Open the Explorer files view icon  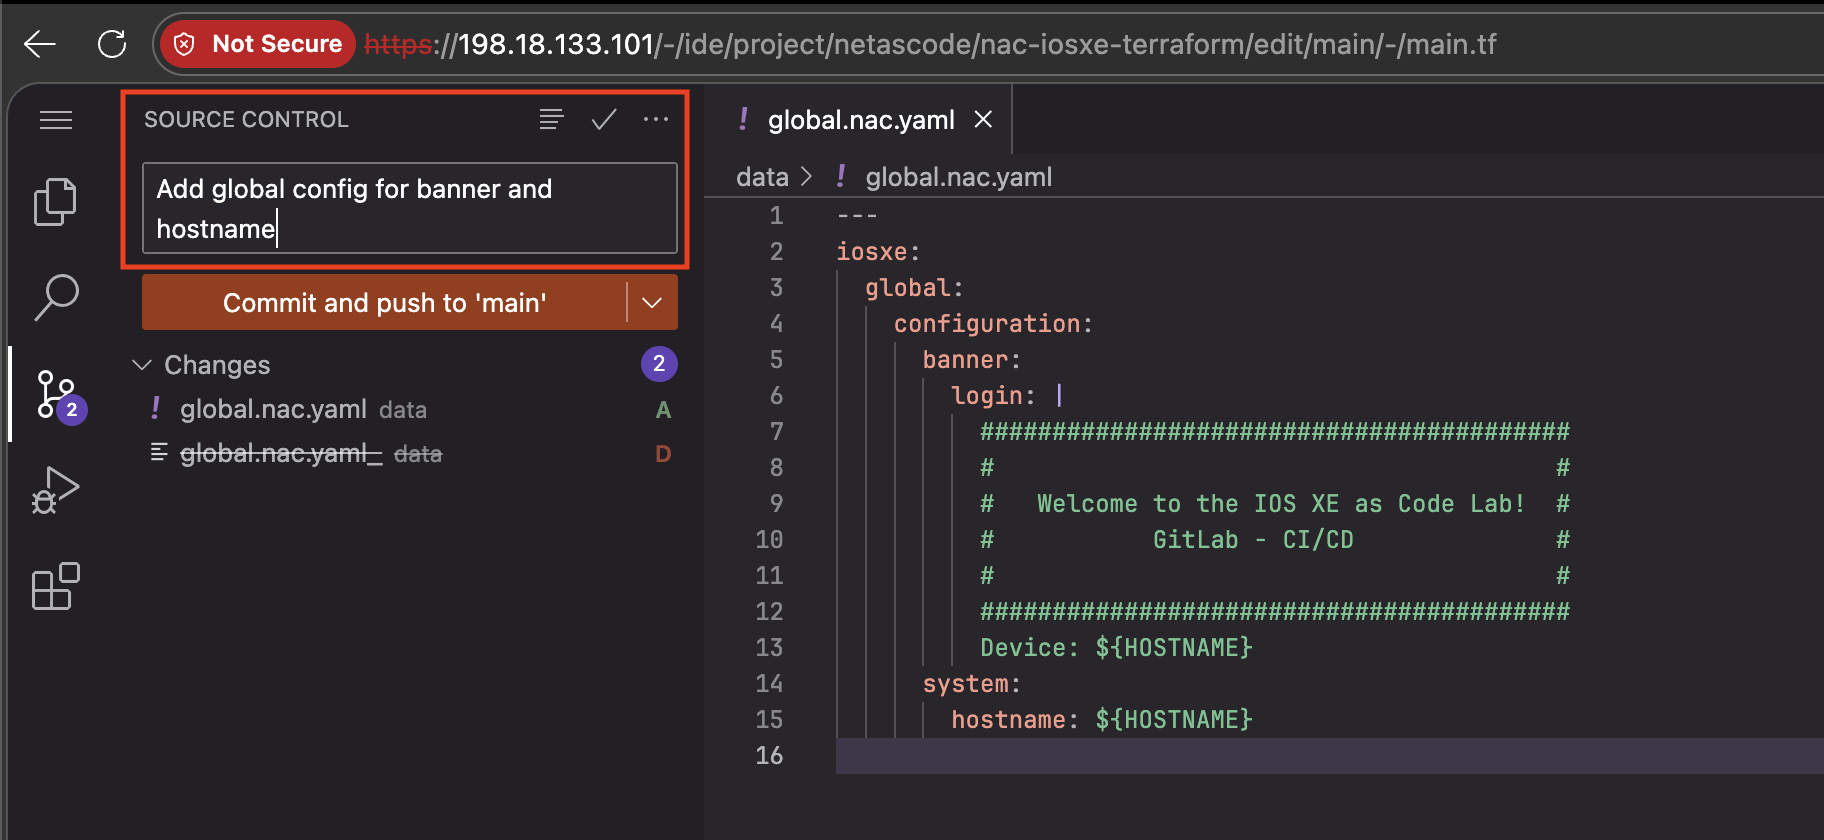click(x=56, y=203)
